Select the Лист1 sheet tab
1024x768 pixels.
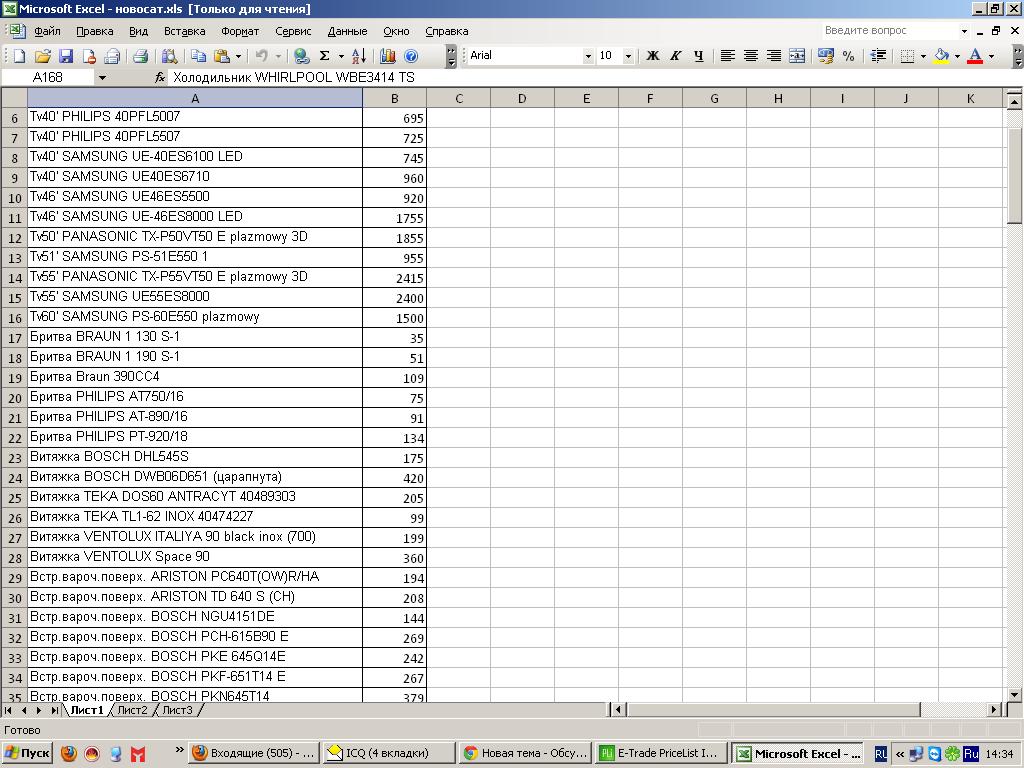pyautogui.click(x=87, y=710)
